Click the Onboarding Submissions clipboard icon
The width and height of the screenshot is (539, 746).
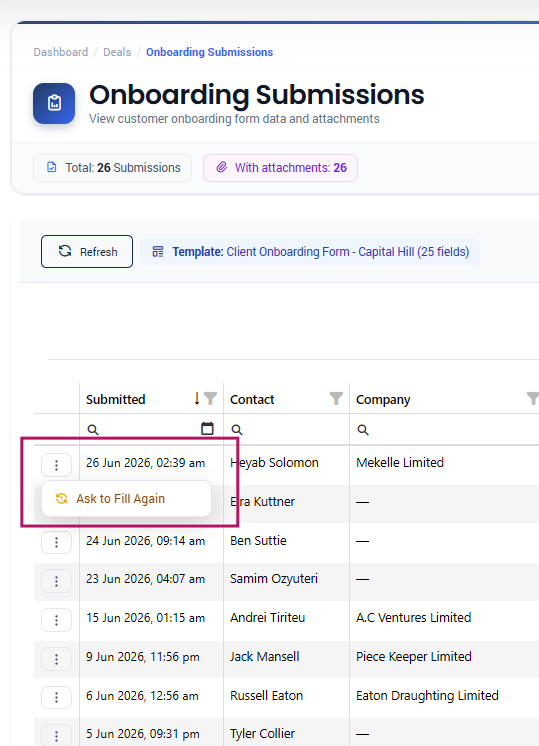[54, 103]
